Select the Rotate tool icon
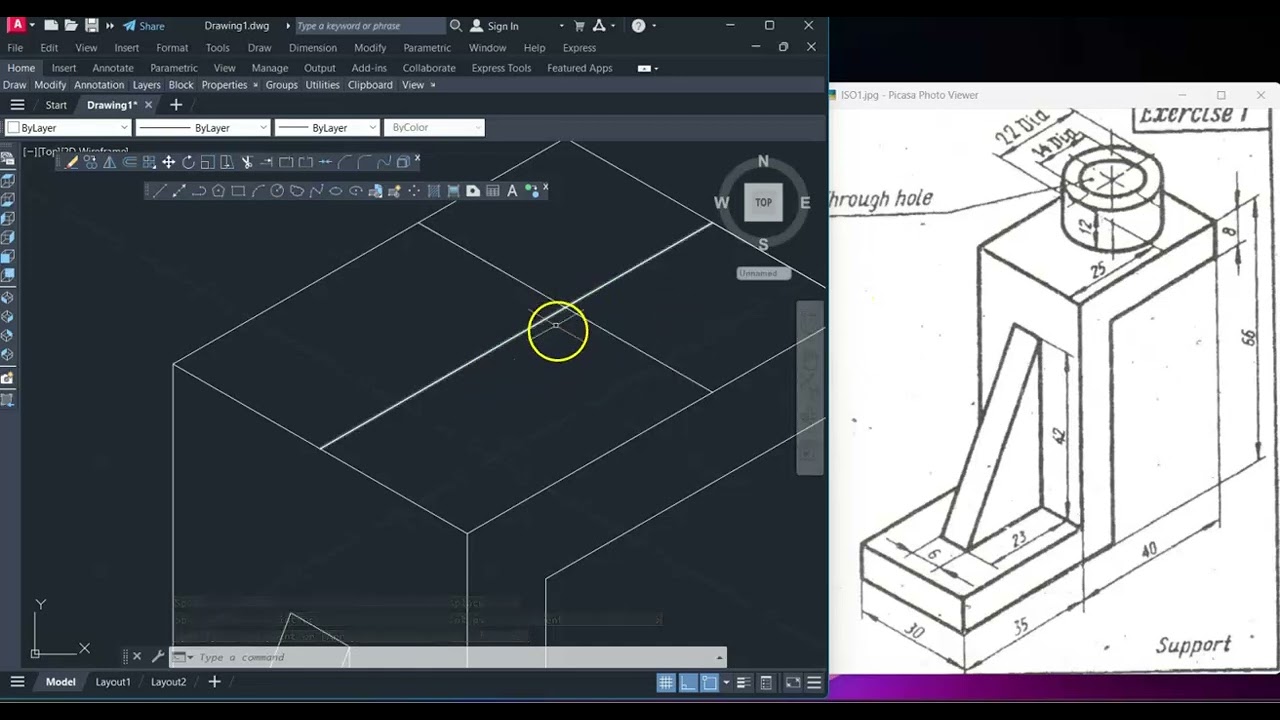 188,162
